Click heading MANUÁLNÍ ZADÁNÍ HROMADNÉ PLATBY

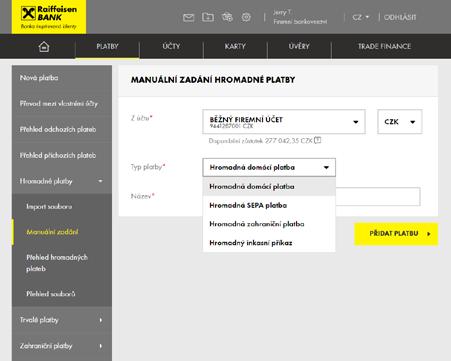(x=213, y=80)
